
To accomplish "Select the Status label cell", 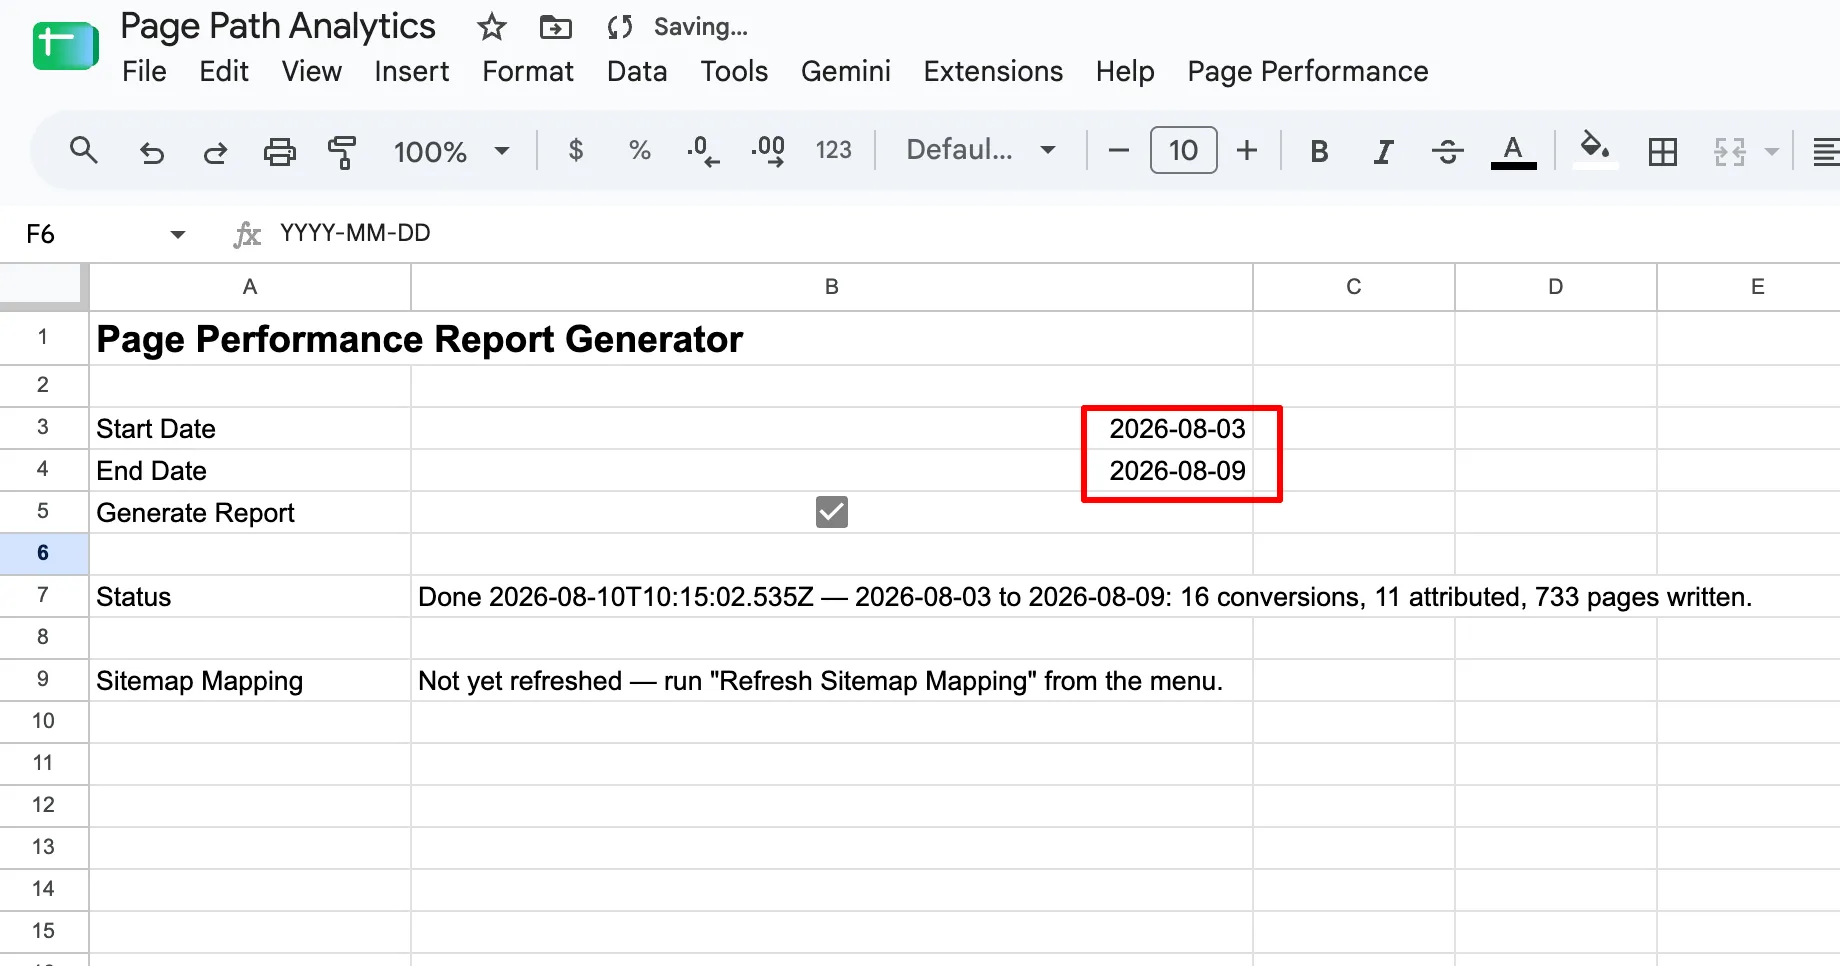I will point(250,596).
